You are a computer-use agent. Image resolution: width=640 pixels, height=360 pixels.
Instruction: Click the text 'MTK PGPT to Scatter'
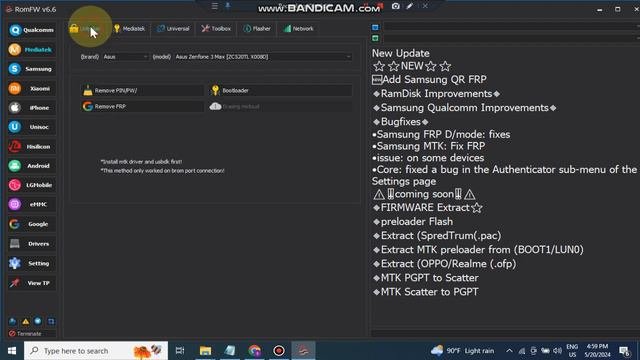[425, 278]
